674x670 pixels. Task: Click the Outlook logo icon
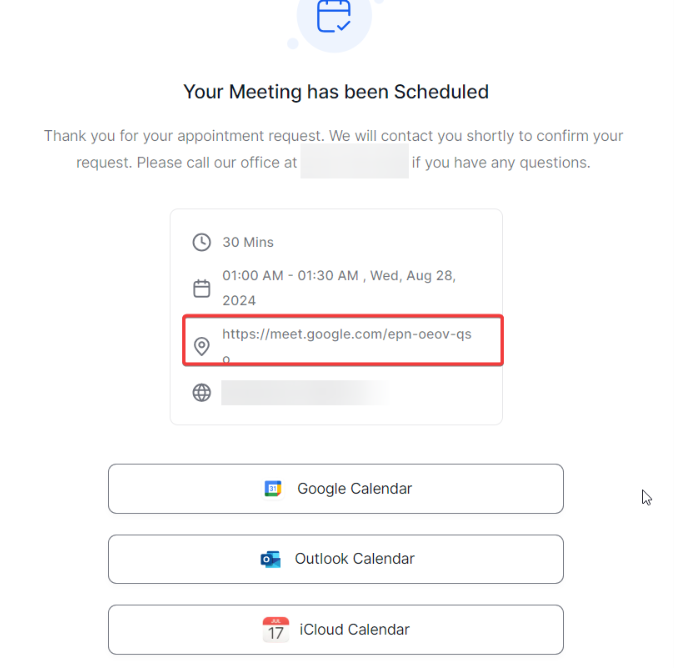[270, 559]
